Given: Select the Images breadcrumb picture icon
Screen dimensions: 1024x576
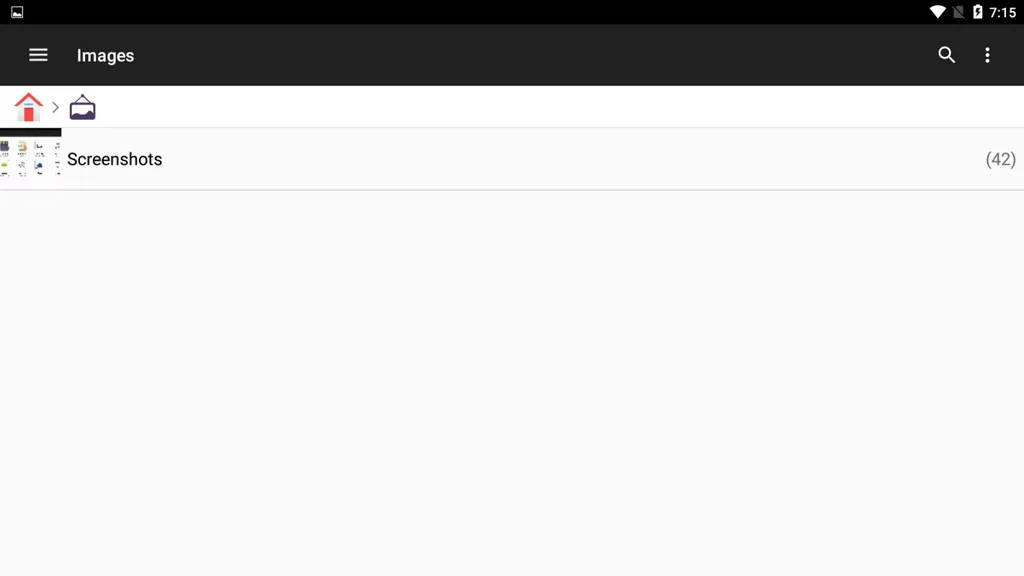Looking at the screenshot, I should (x=82, y=107).
